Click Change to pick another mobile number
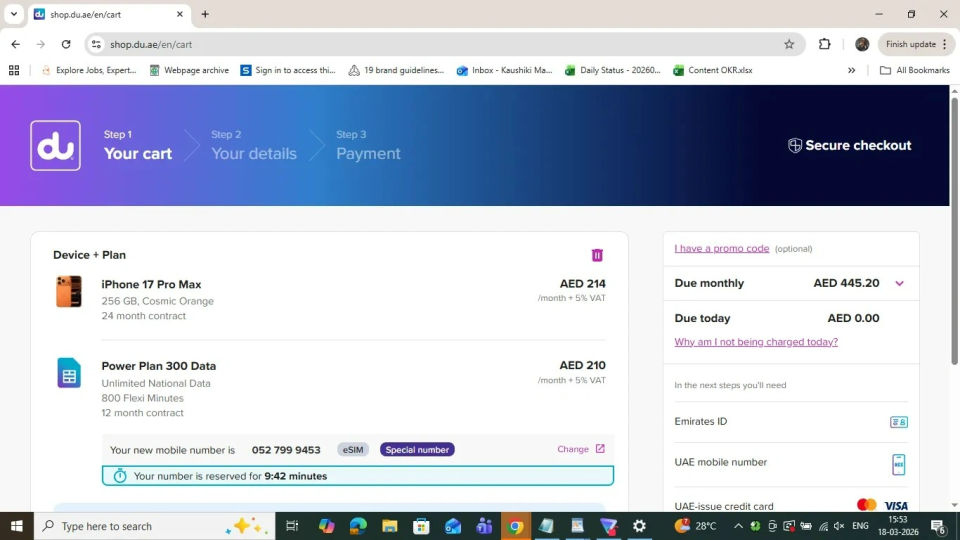960x540 pixels. coord(580,449)
